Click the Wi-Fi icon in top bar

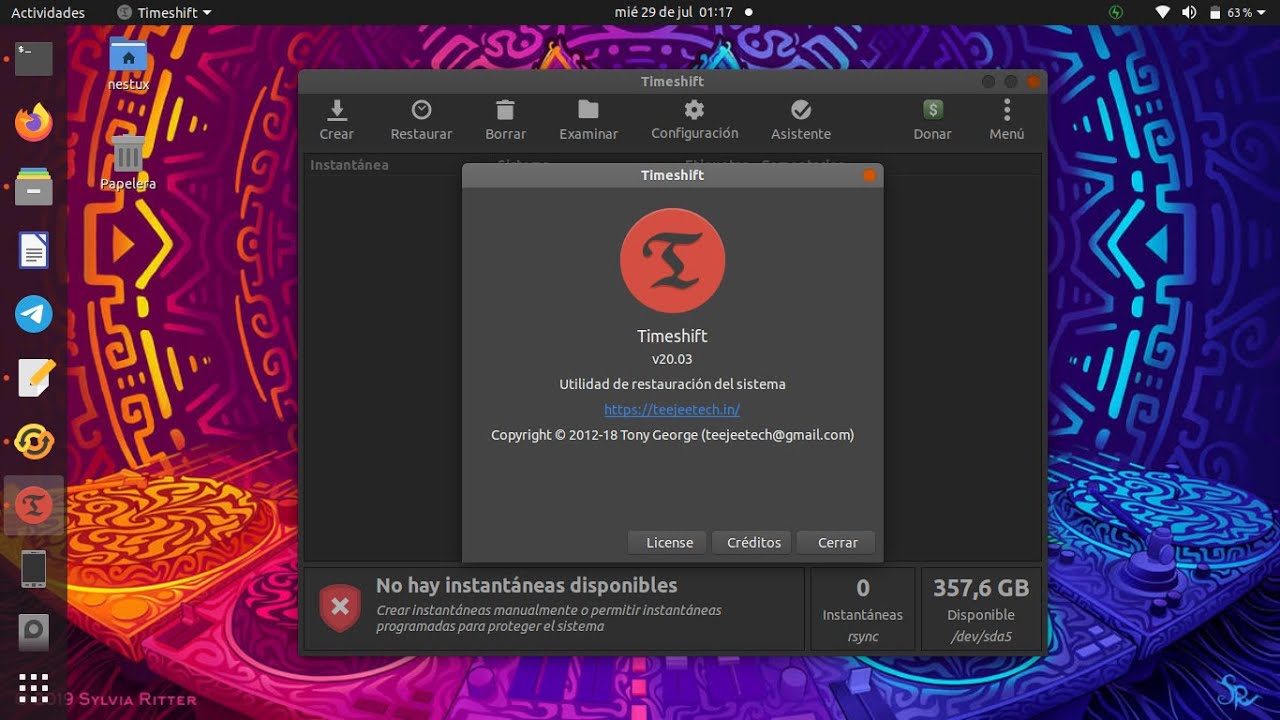tap(1162, 13)
